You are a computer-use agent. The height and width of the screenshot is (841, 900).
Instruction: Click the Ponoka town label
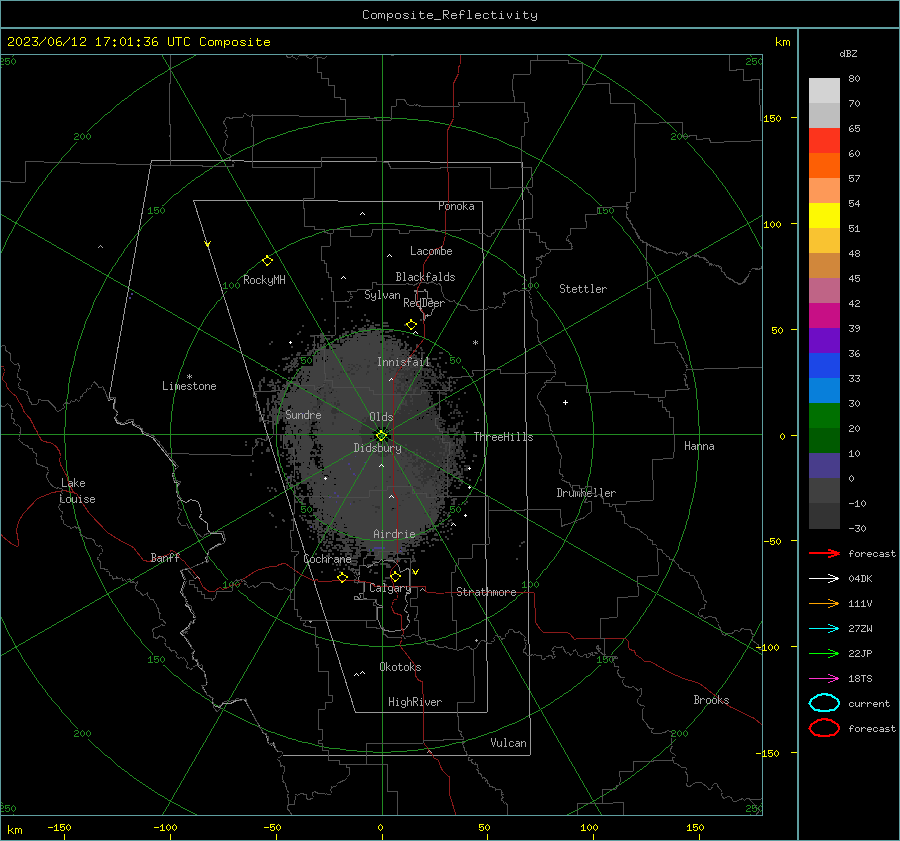tap(456, 206)
